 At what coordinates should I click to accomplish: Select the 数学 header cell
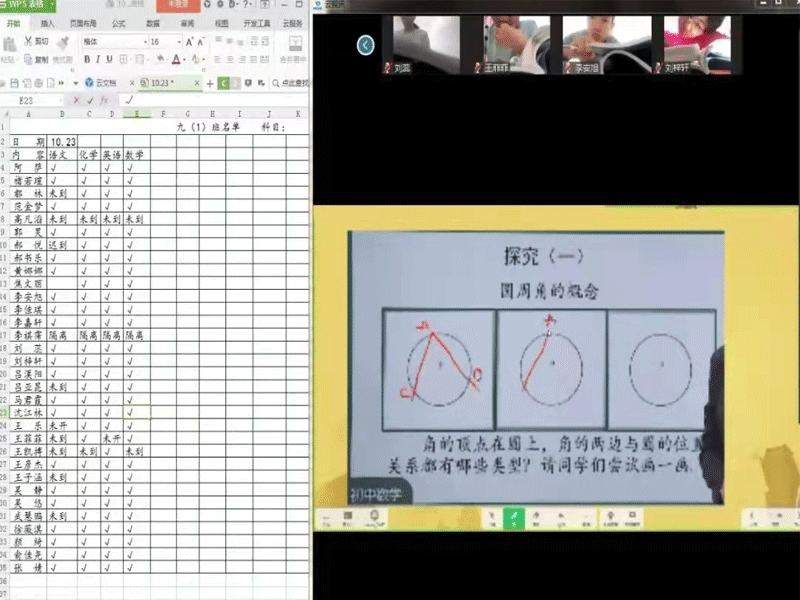(137, 155)
